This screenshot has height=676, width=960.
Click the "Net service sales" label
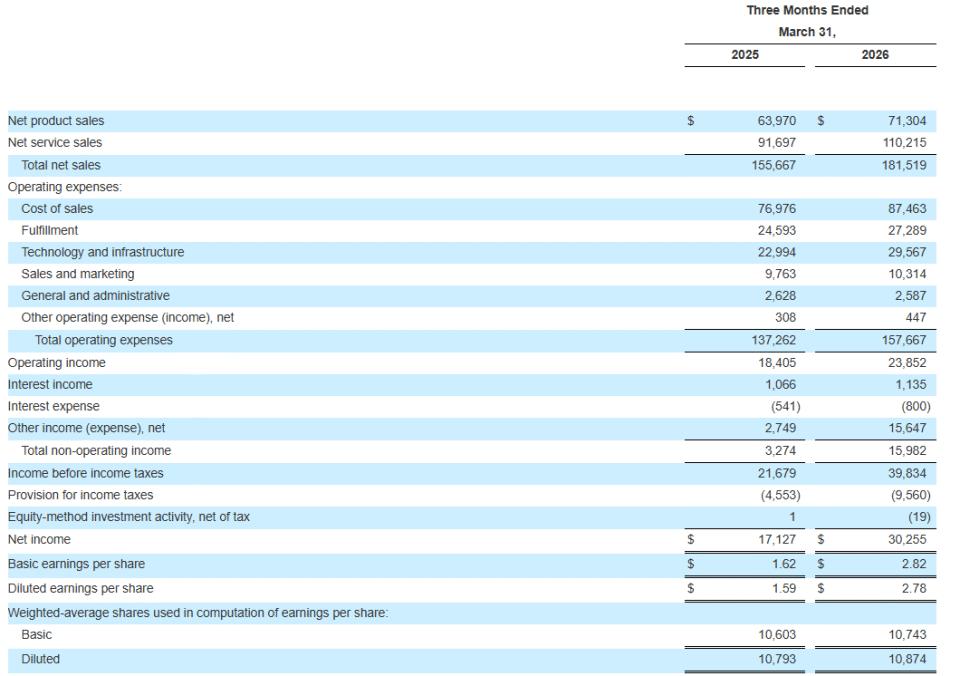point(54,143)
